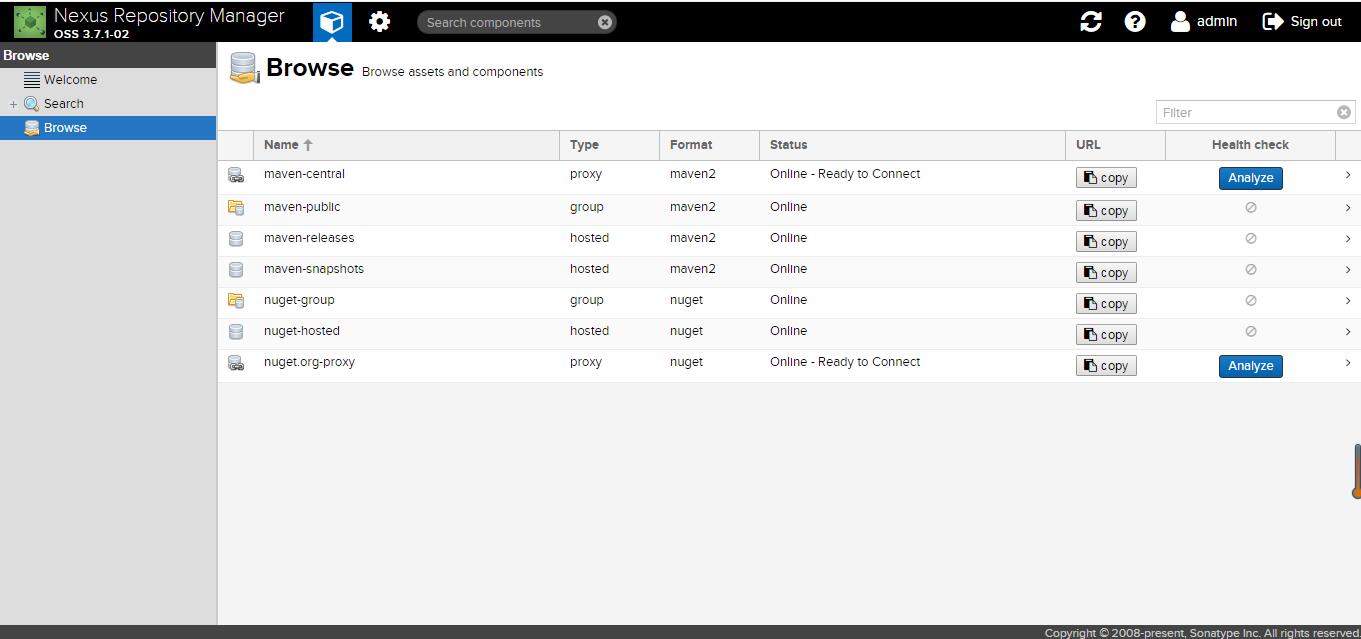Analyze health check for maven-central

tap(1250, 178)
